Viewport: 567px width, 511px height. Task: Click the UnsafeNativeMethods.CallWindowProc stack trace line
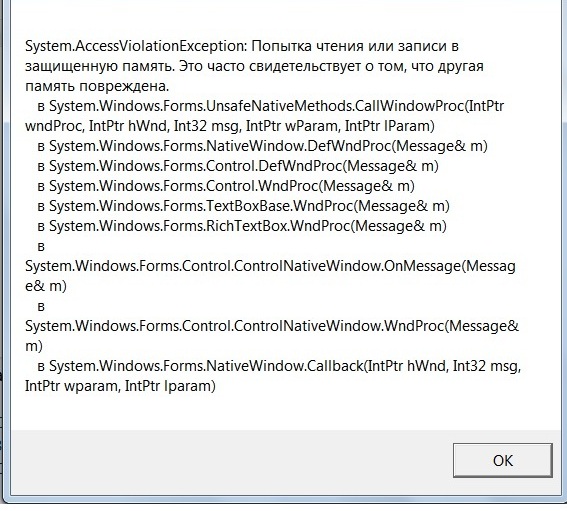(x=270, y=106)
